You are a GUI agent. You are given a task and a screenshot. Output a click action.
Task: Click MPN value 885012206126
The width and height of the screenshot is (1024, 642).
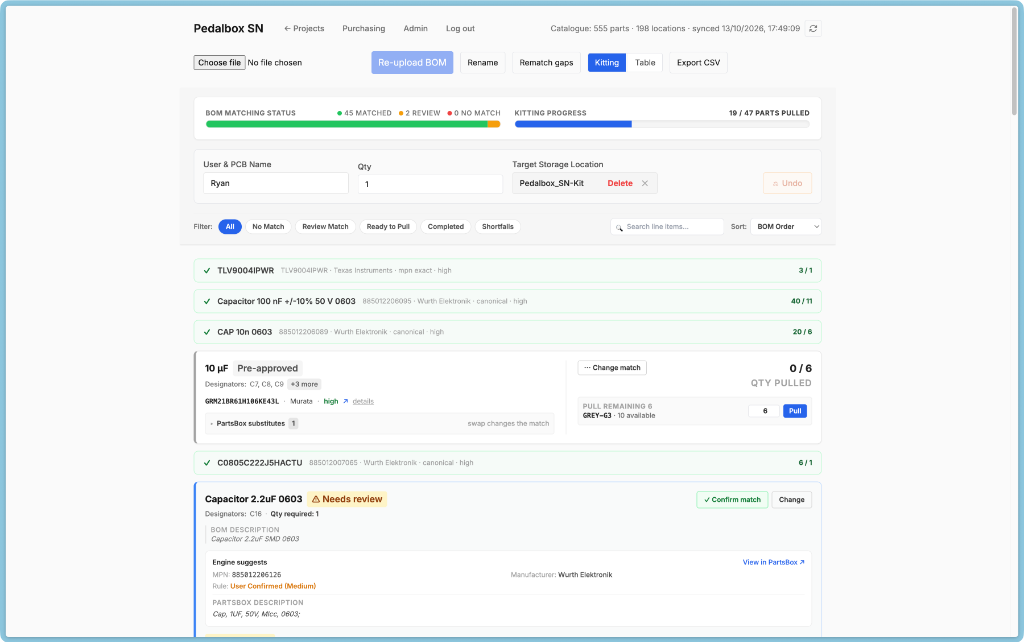[257, 575]
